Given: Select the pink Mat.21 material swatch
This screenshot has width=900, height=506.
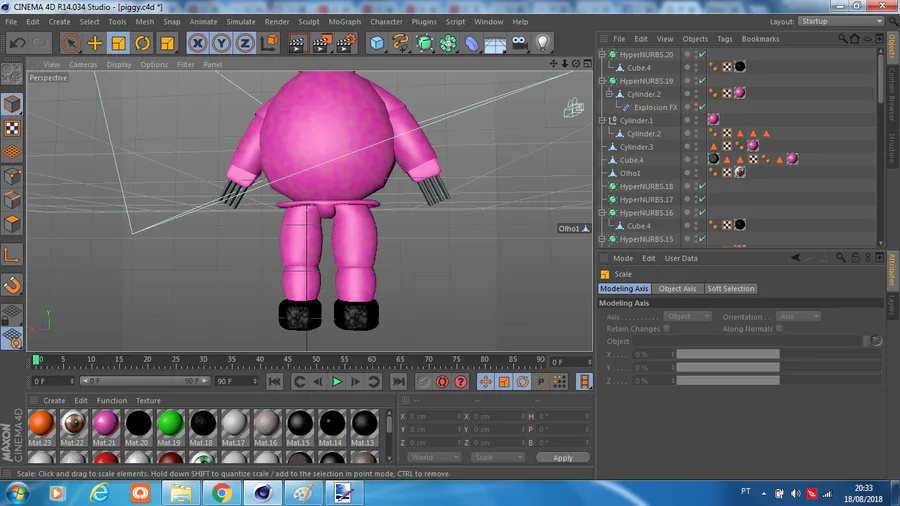Looking at the screenshot, I should (106, 424).
